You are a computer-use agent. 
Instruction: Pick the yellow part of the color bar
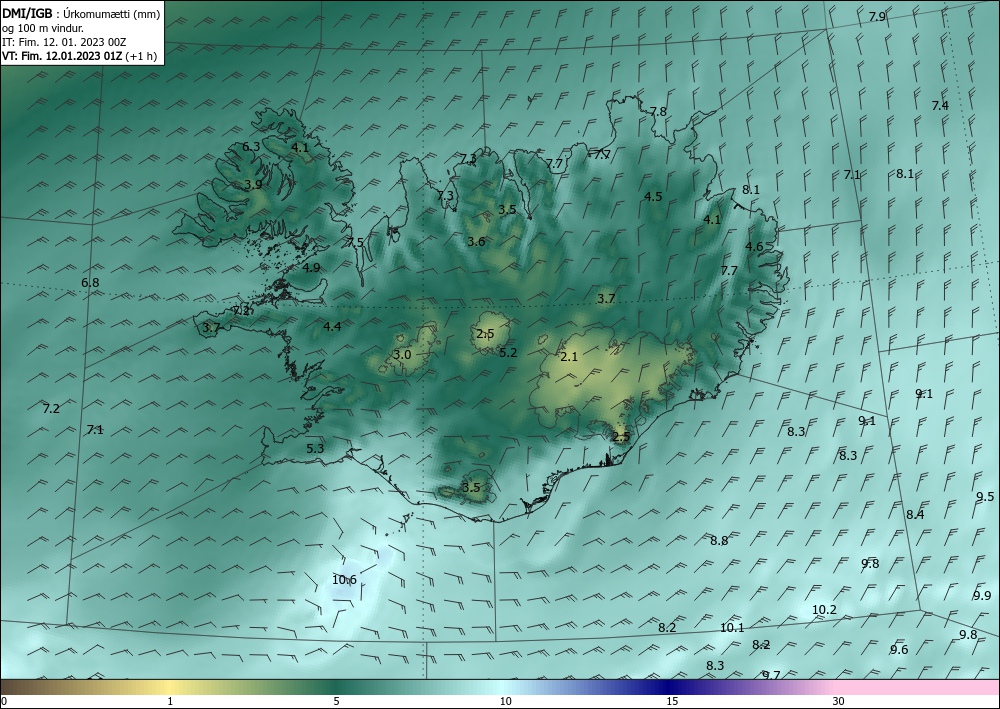click(170, 687)
